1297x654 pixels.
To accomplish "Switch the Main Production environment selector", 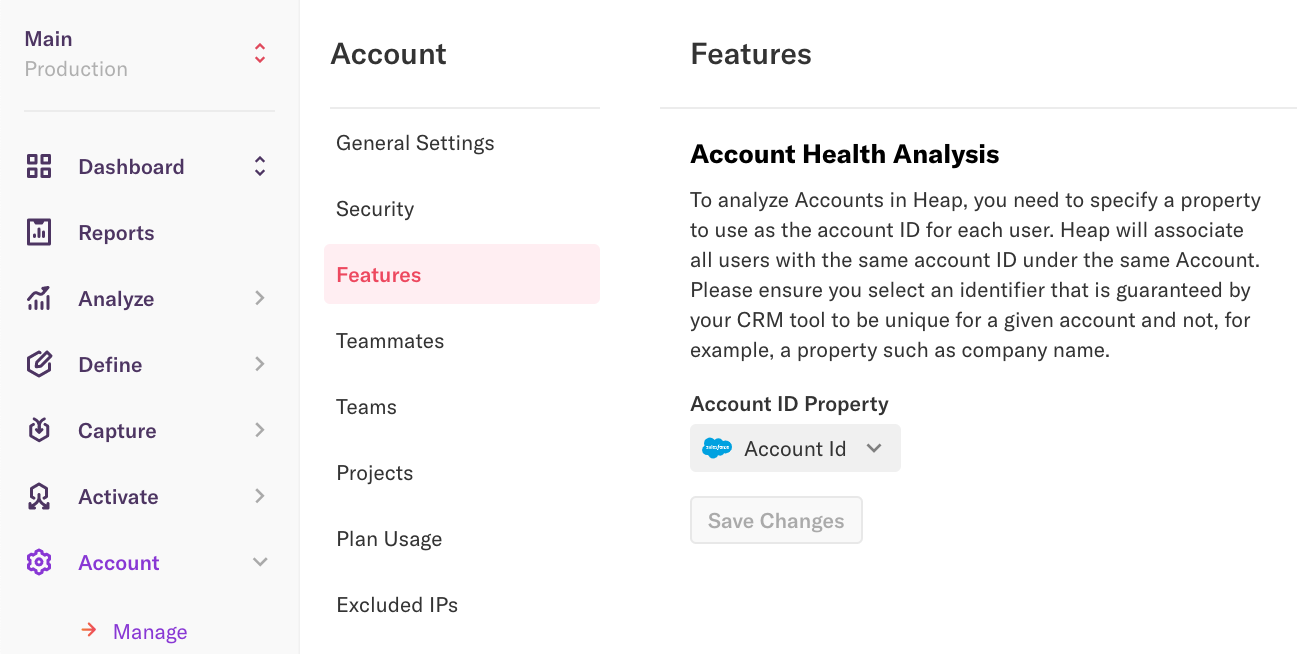I will pos(259,53).
